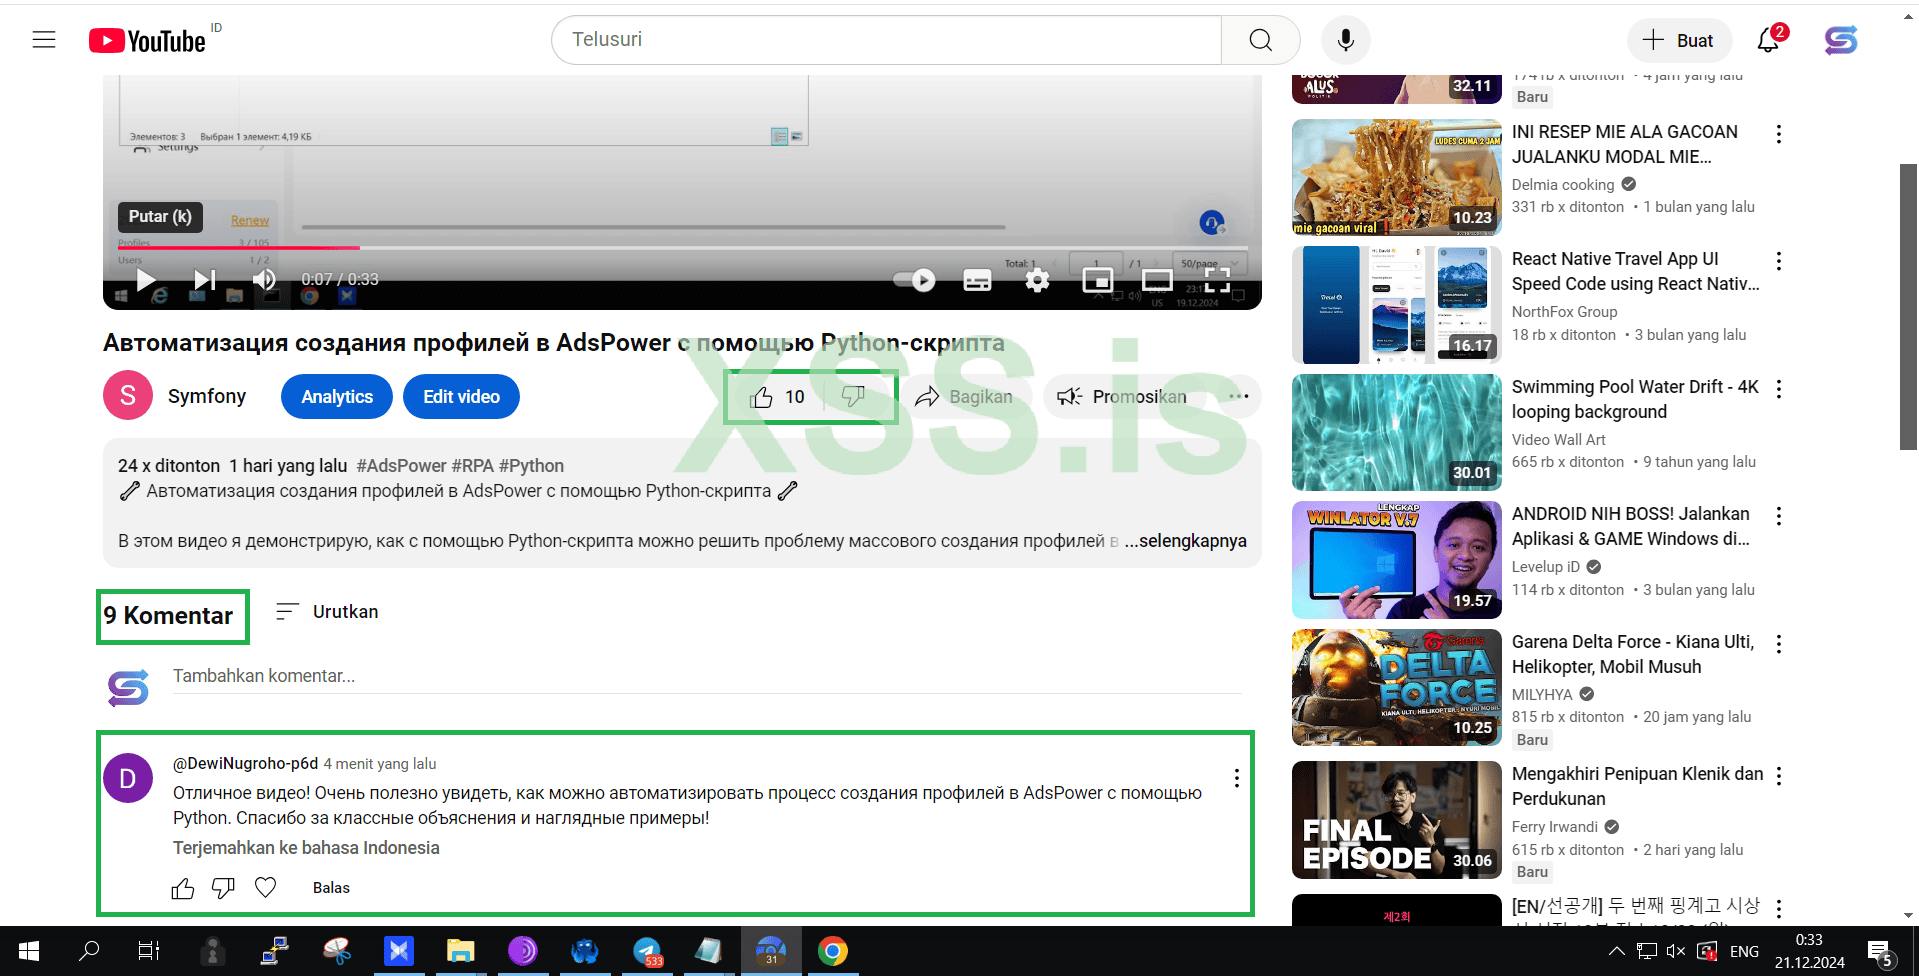Open video Analytics
1919x976 pixels.
[x=337, y=397]
